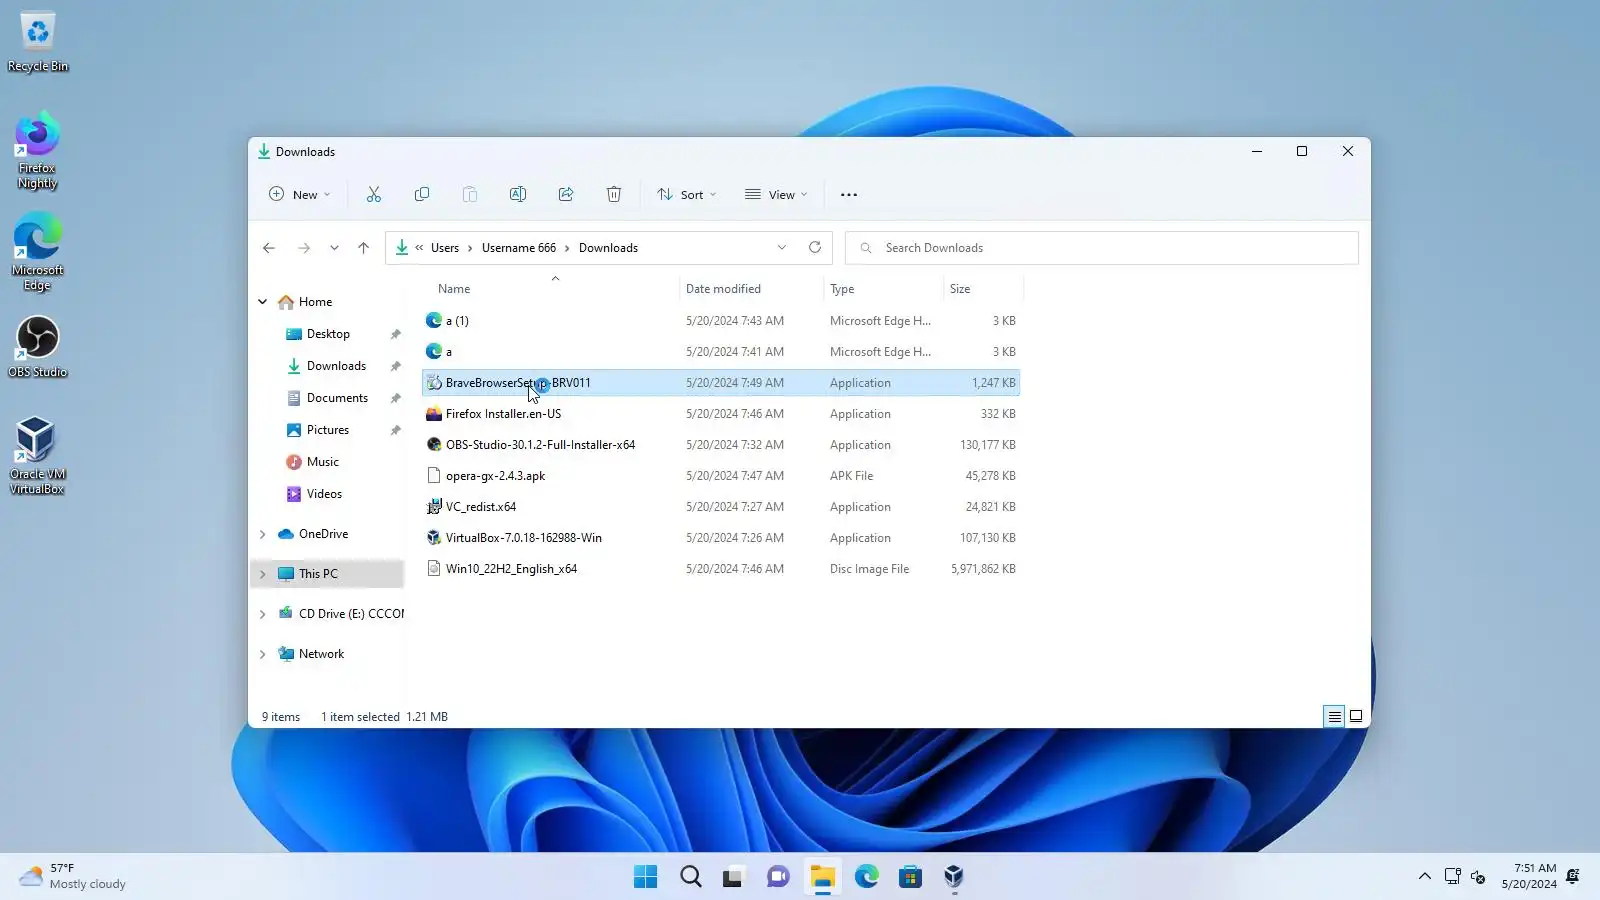Image resolution: width=1600 pixels, height=900 pixels.
Task: Expand the Network tree node
Action: click(x=263, y=654)
